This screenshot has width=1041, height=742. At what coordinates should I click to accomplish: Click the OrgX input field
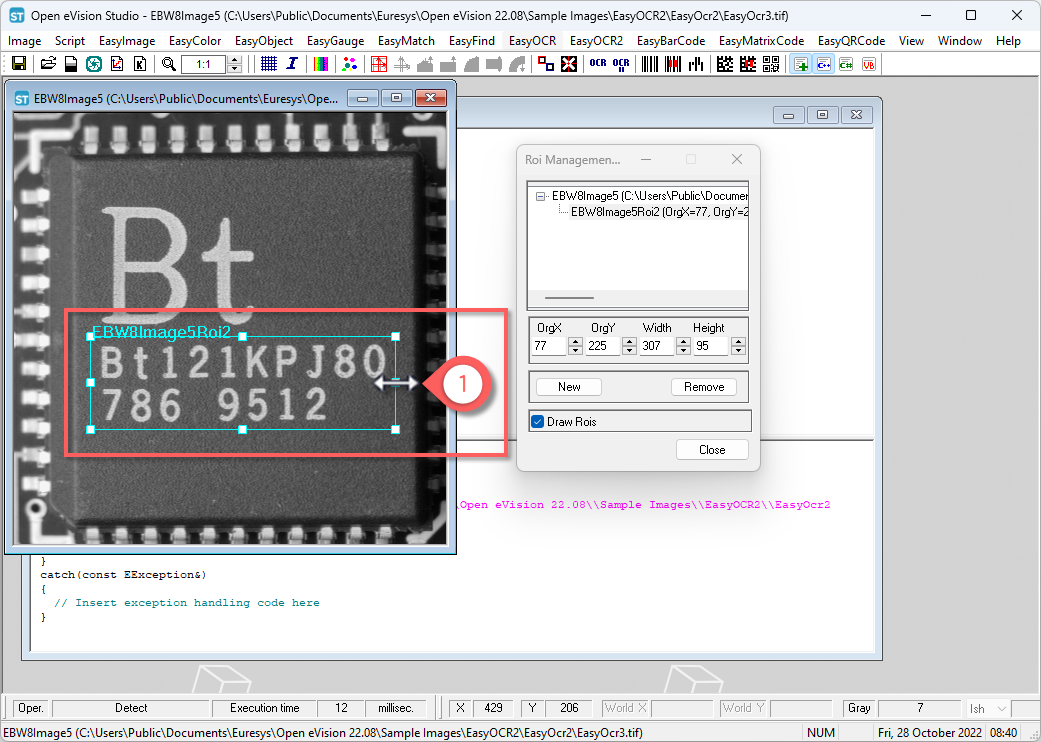click(x=550, y=346)
